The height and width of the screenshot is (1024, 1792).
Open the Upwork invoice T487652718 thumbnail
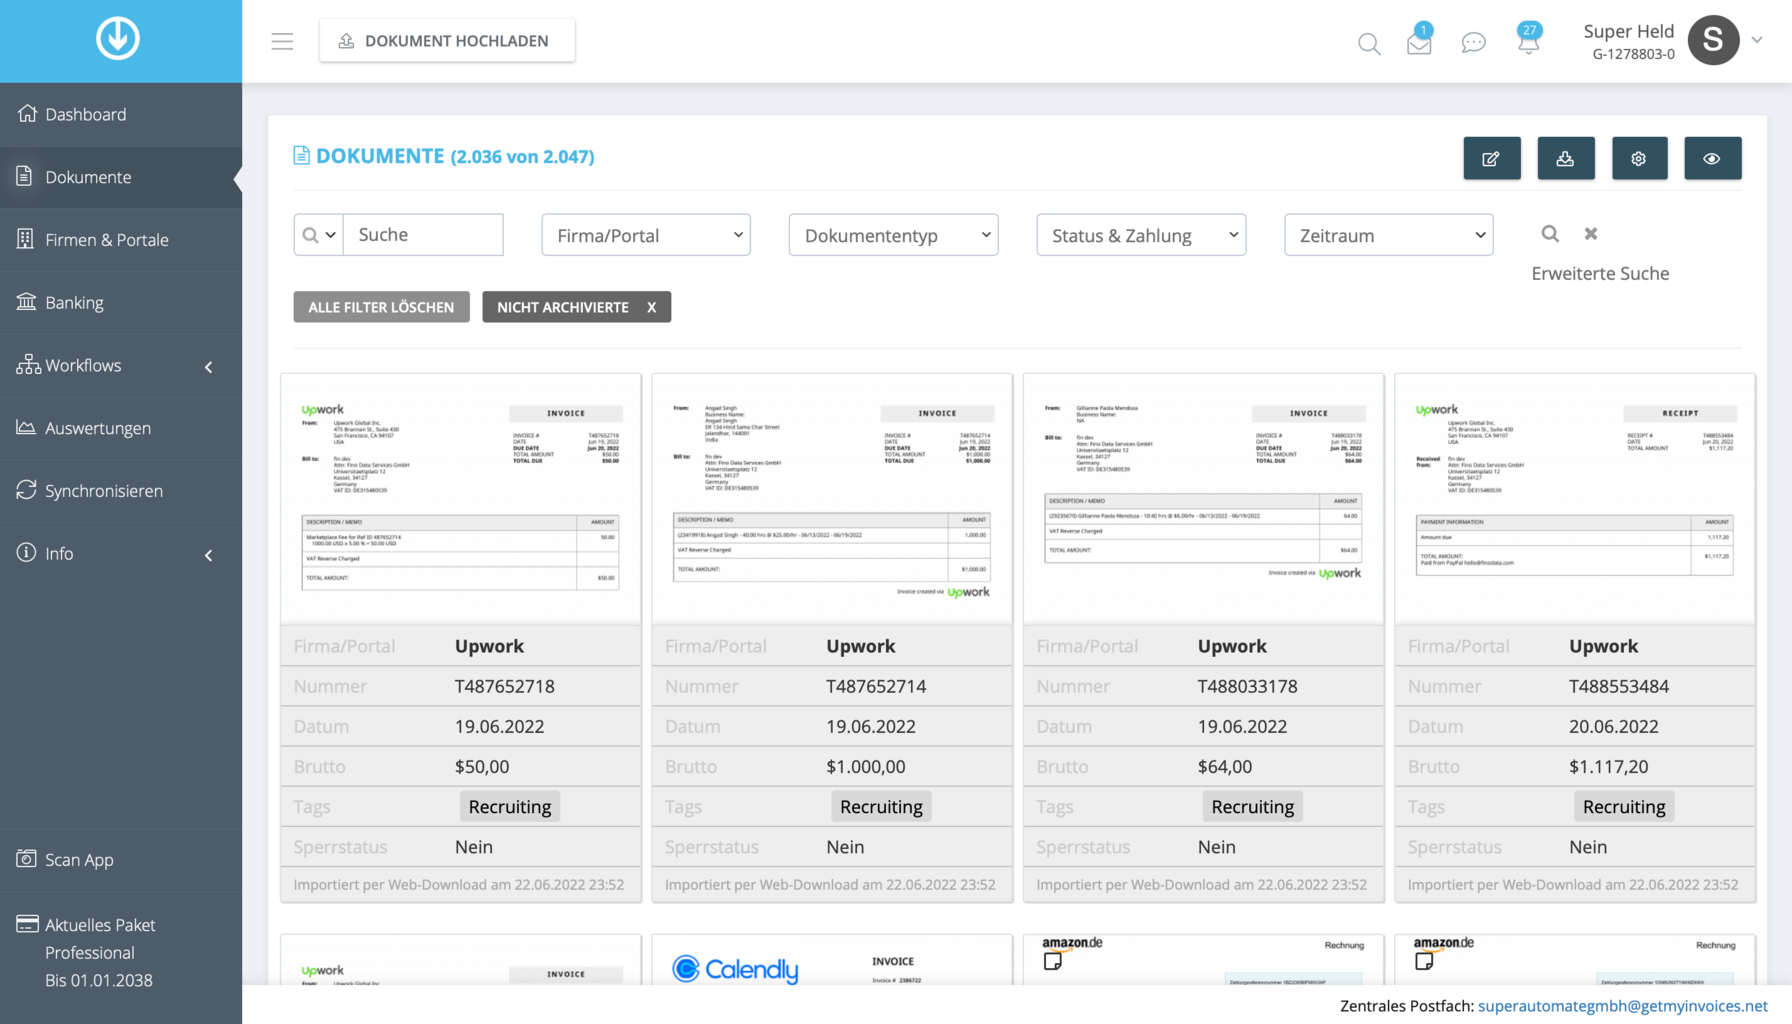coord(461,498)
